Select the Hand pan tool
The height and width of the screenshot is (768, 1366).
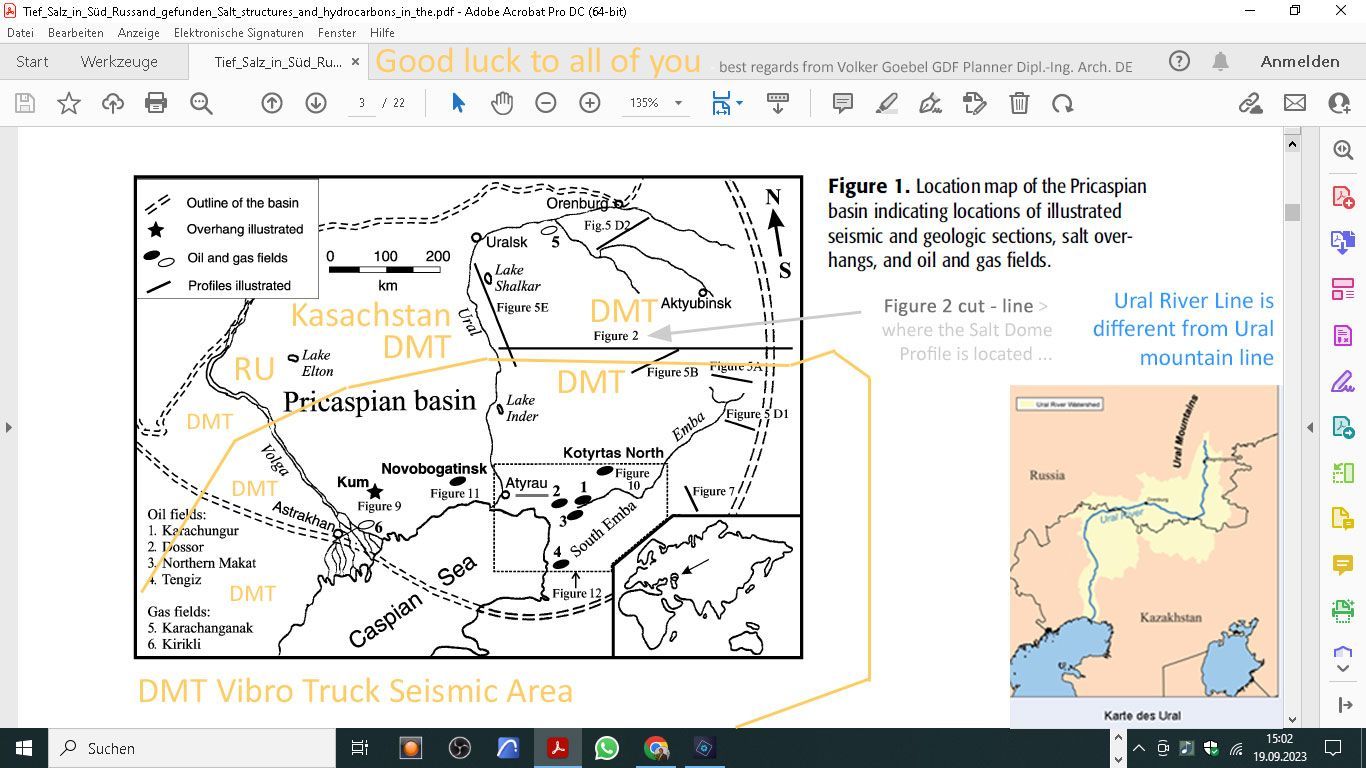coord(501,103)
